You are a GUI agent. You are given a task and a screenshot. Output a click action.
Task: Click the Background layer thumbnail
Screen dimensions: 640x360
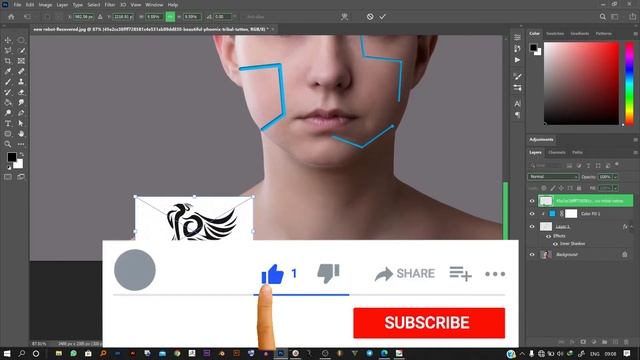(546, 255)
